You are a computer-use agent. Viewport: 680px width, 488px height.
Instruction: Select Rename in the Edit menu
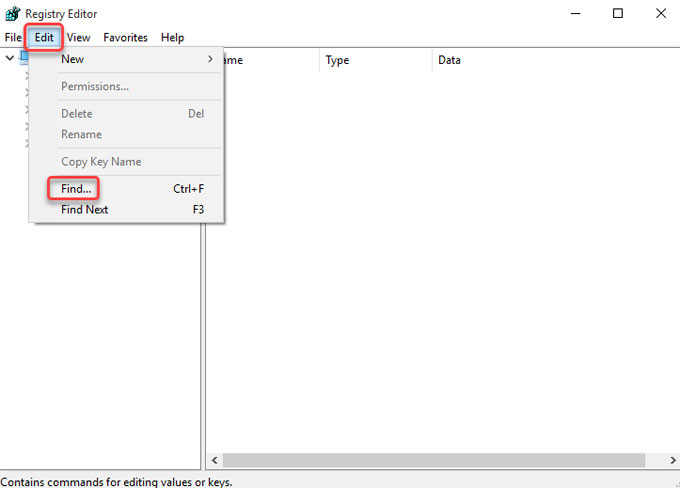click(x=126, y=134)
